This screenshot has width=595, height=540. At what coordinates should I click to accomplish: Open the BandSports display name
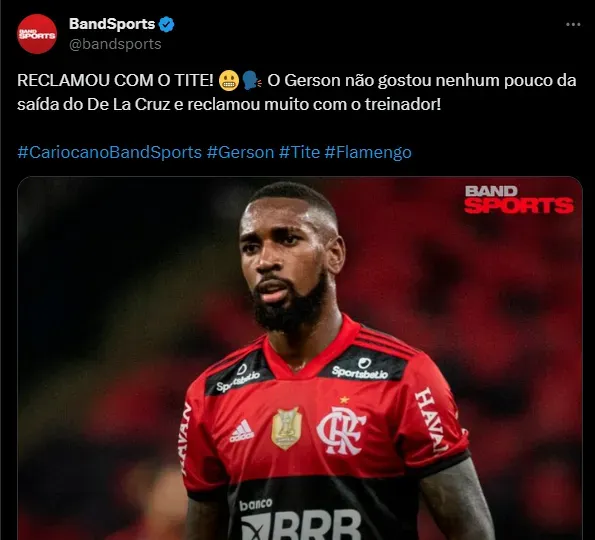coord(112,24)
